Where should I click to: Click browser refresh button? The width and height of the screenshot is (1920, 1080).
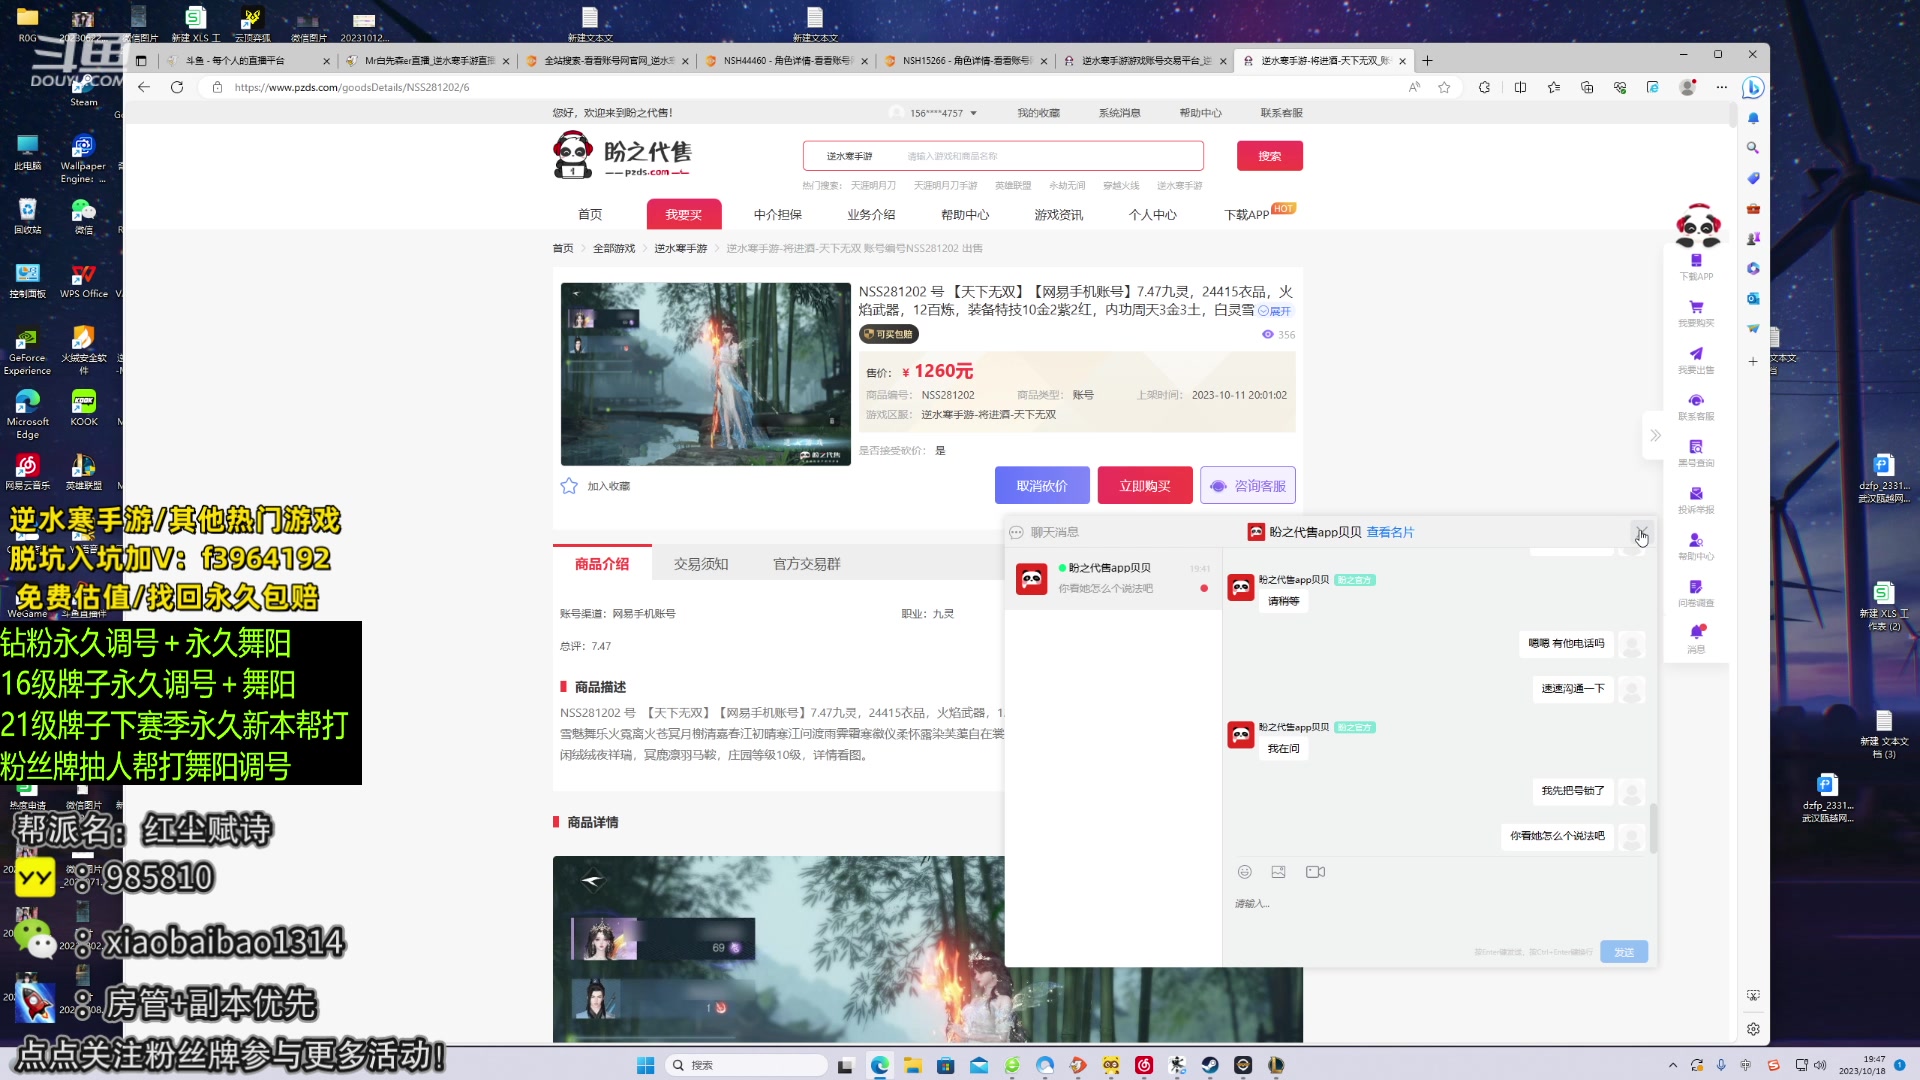pos(177,87)
